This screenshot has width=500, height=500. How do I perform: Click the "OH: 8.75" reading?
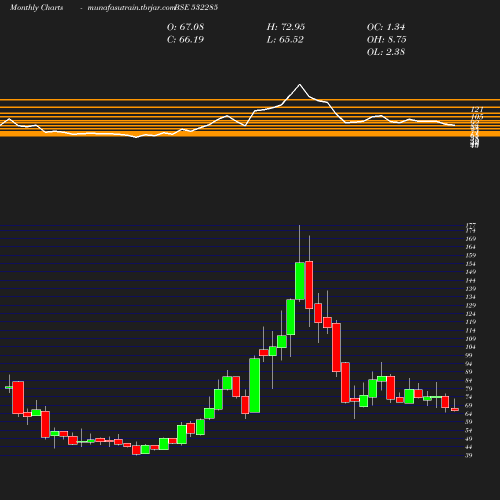386,40
